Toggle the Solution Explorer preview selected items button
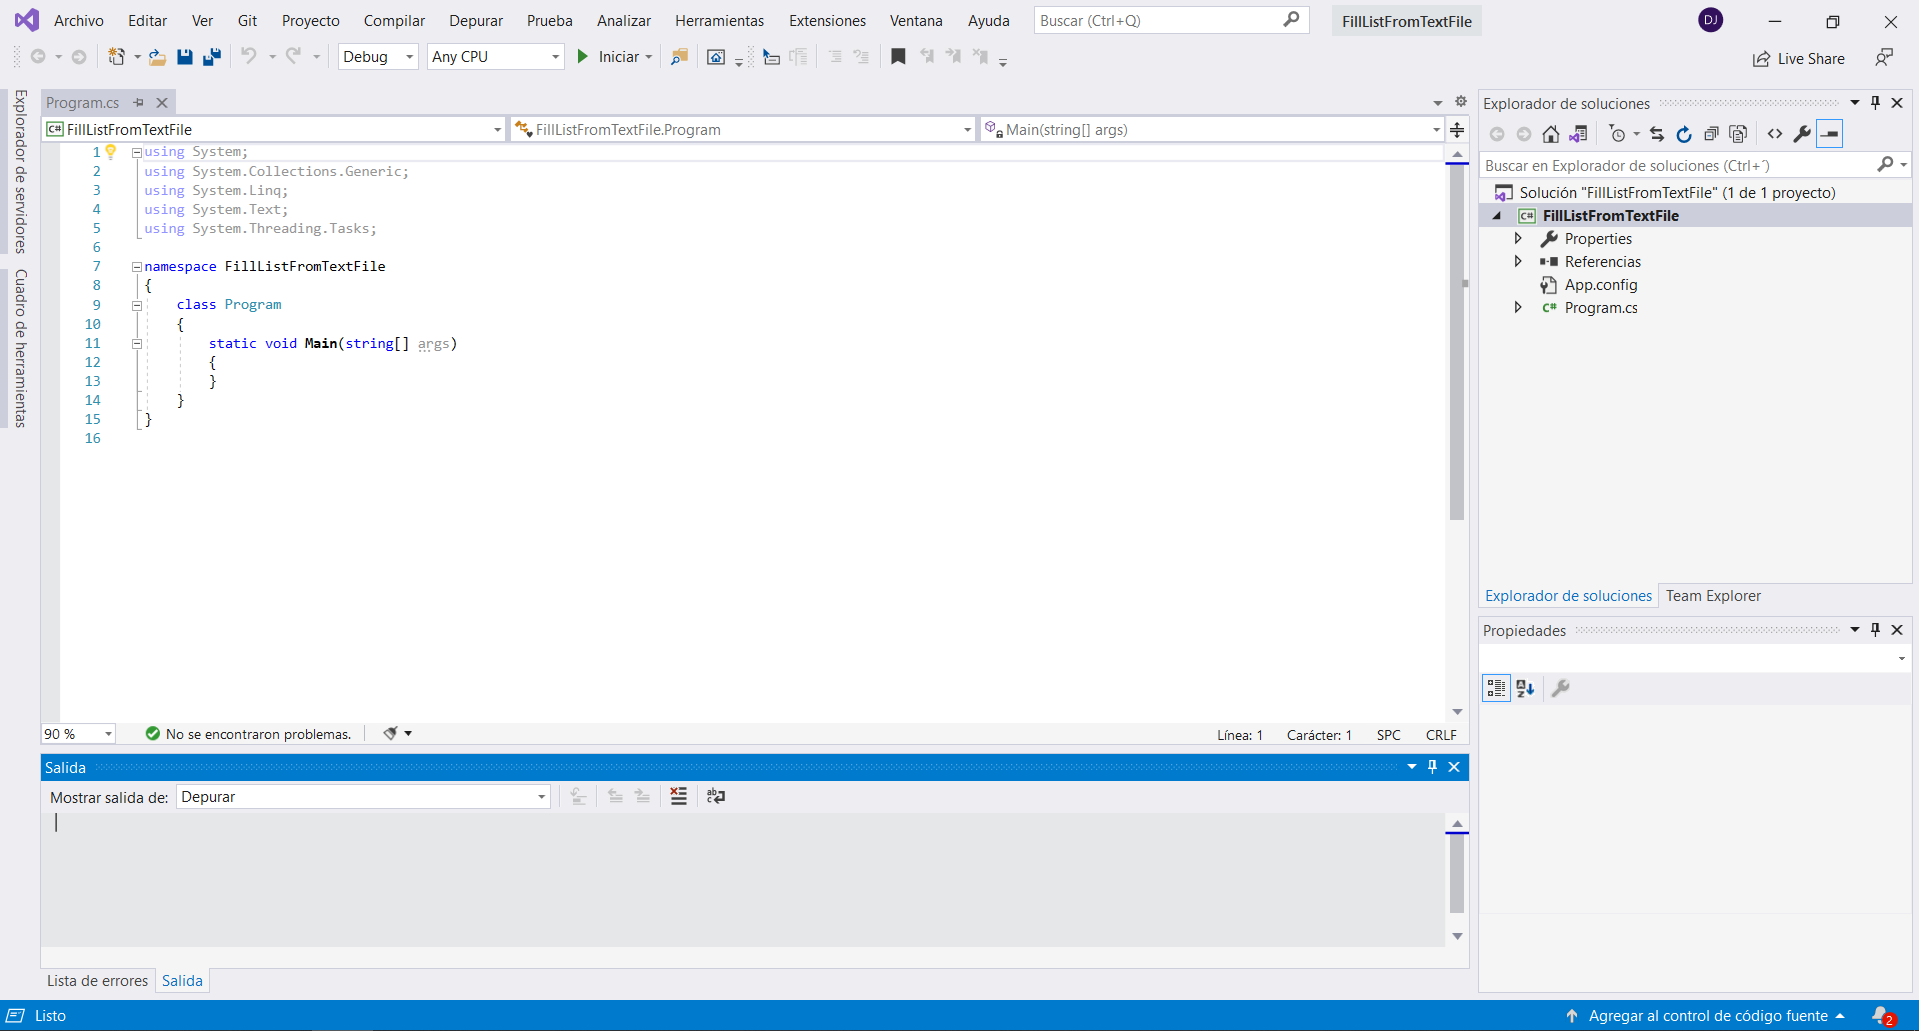Viewport: 1919px width, 1031px height. click(1829, 134)
